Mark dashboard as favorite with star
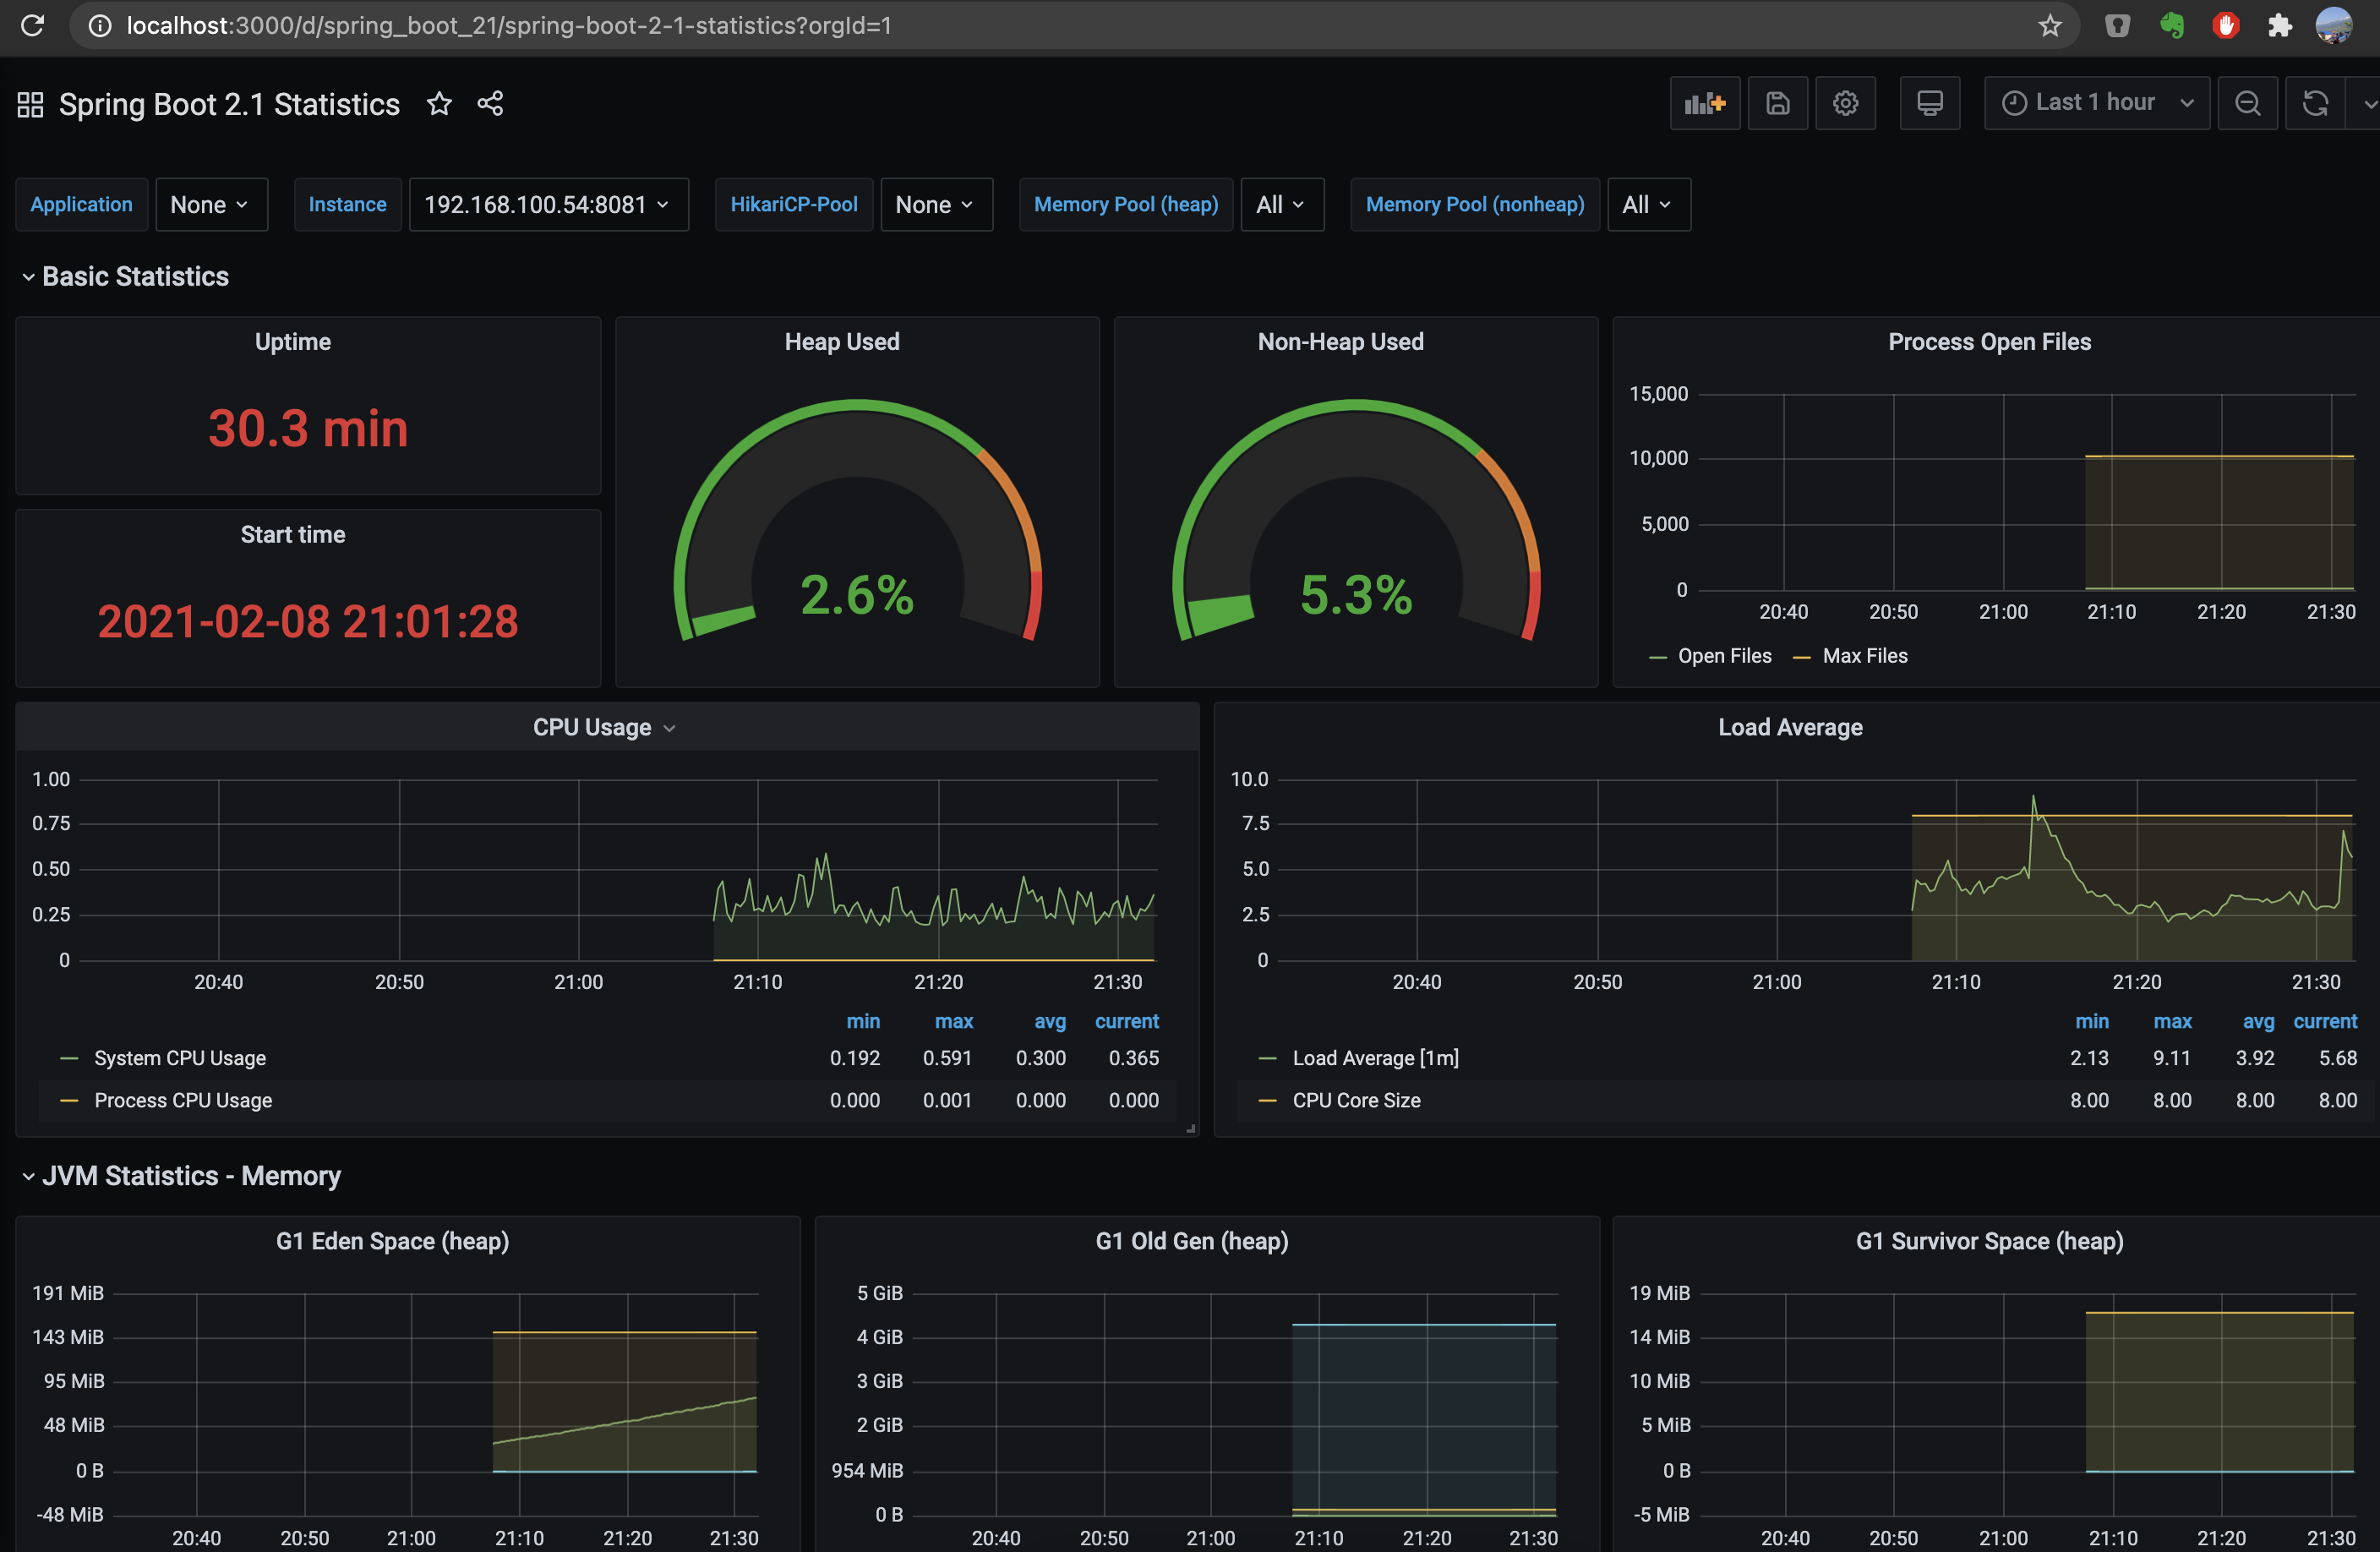This screenshot has width=2380, height=1552. point(439,103)
